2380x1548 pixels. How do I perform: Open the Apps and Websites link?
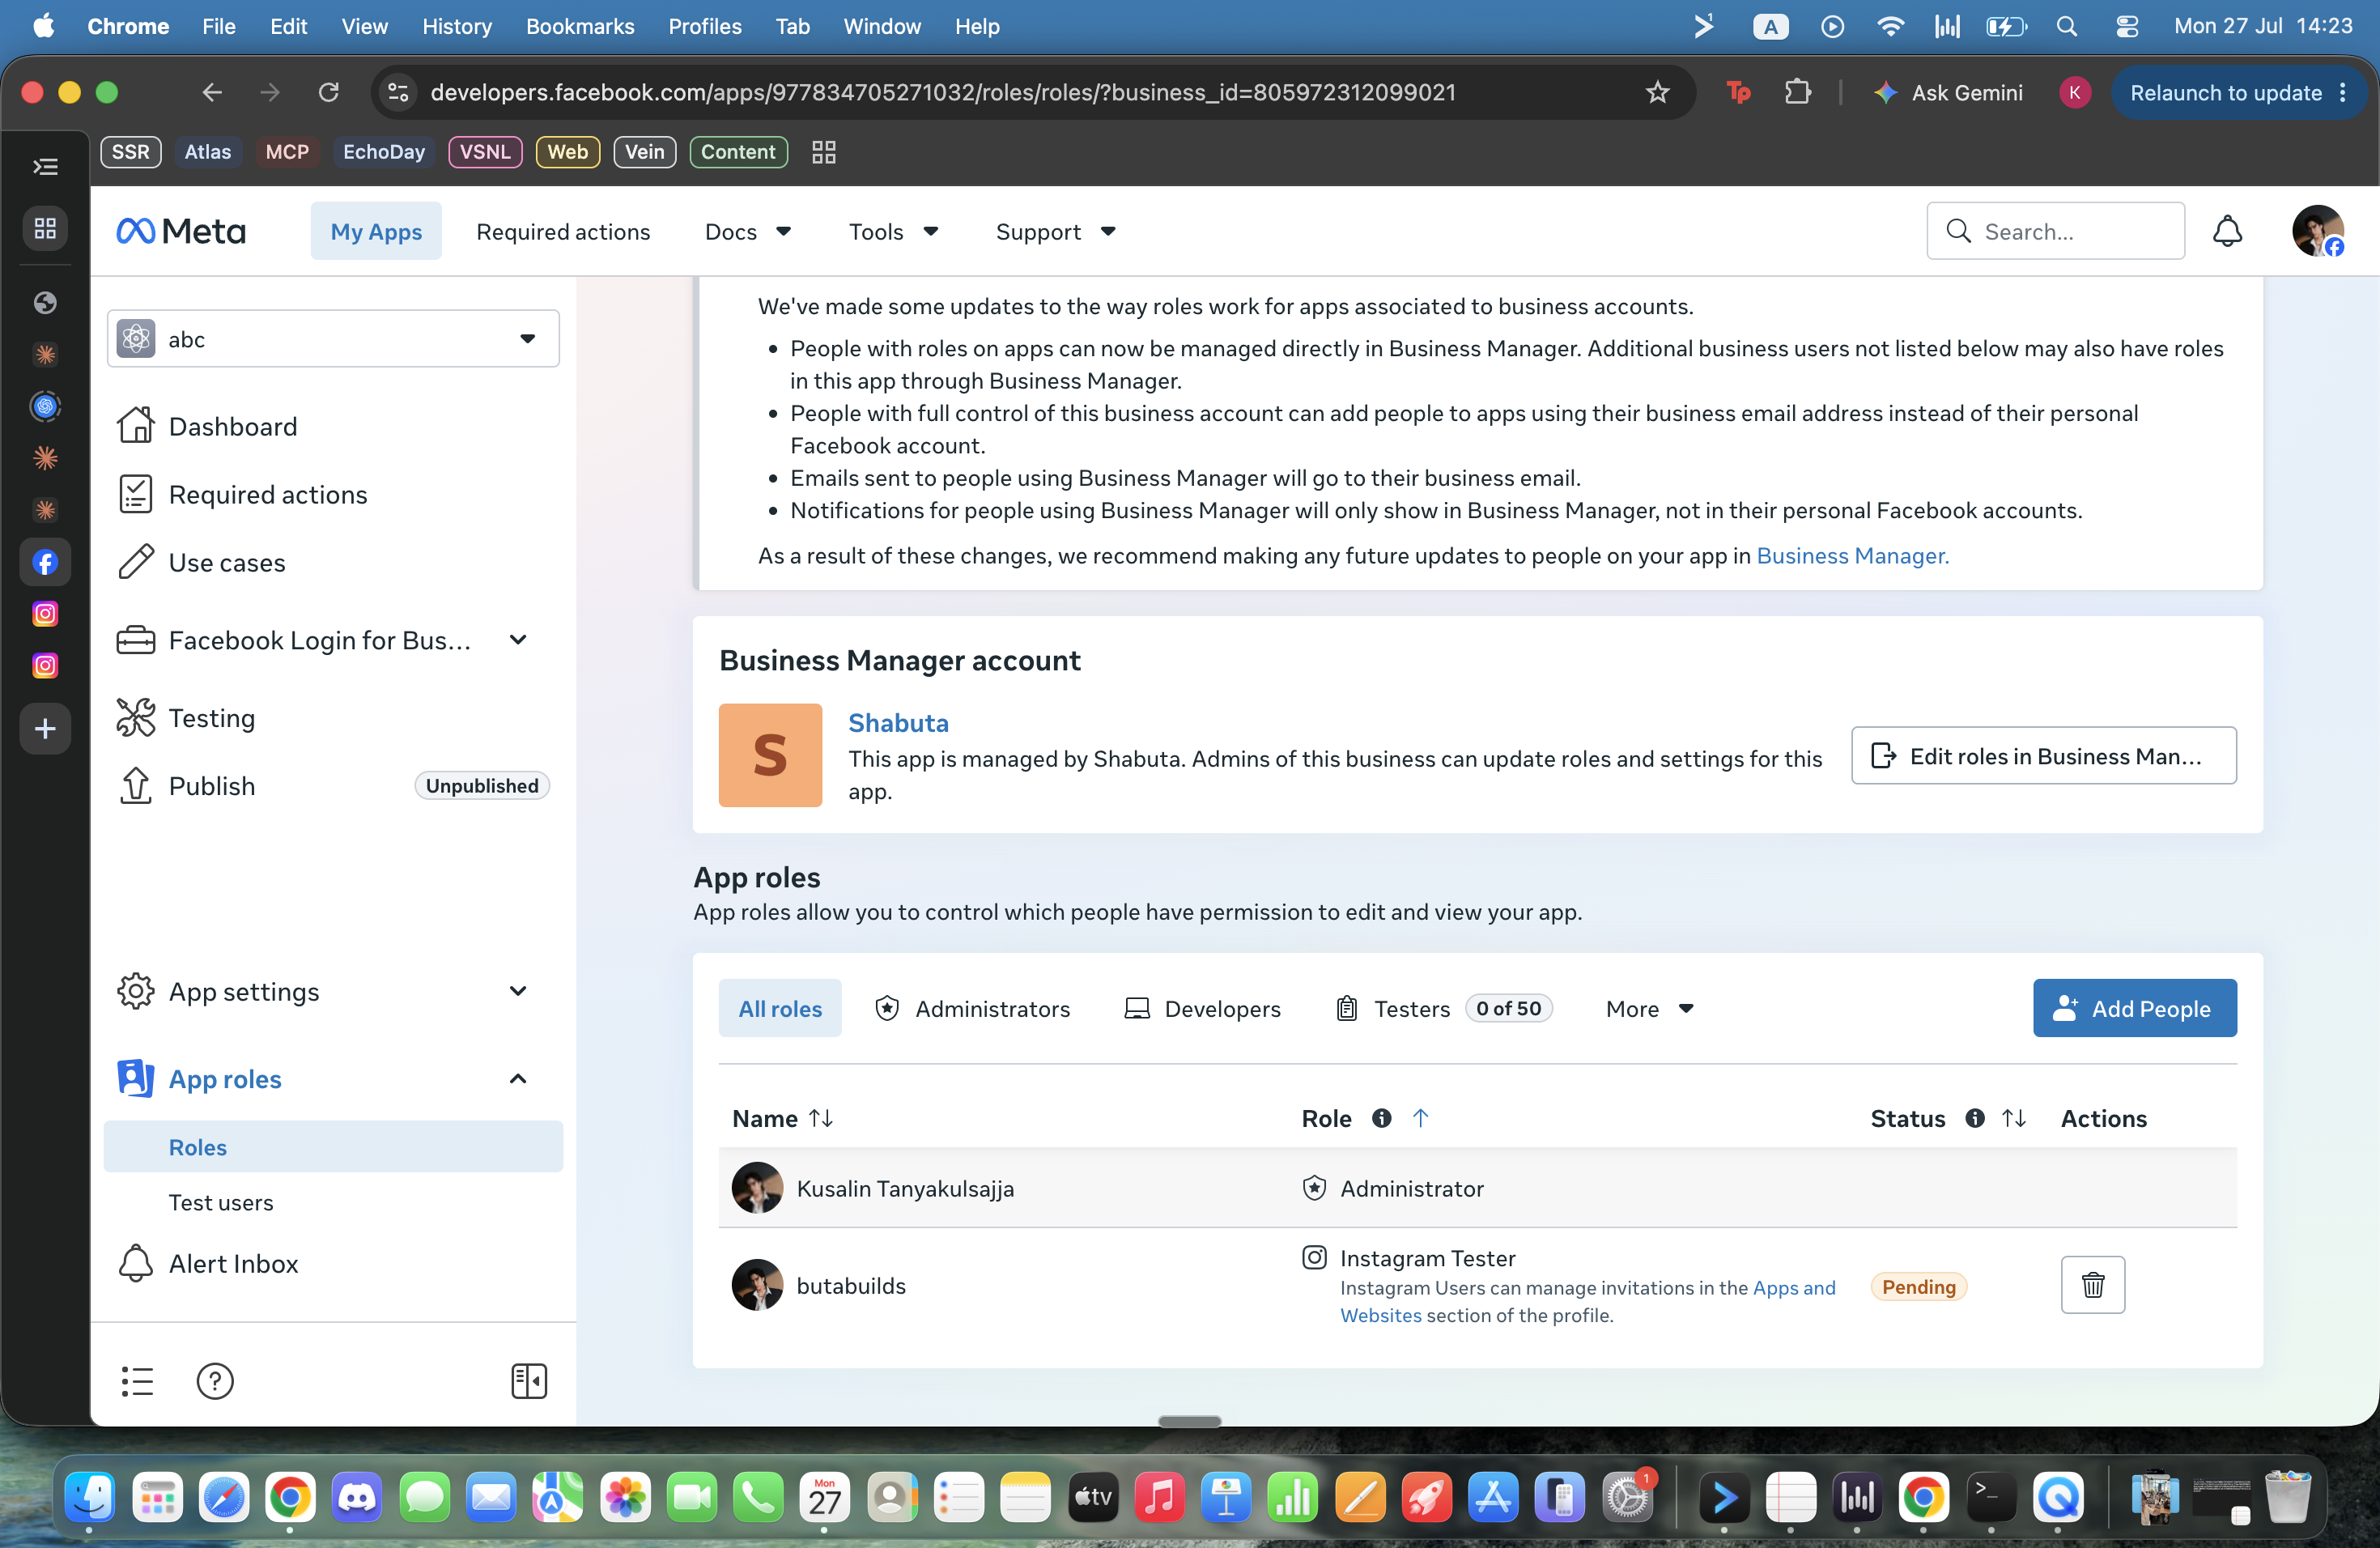pos(1794,1288)
